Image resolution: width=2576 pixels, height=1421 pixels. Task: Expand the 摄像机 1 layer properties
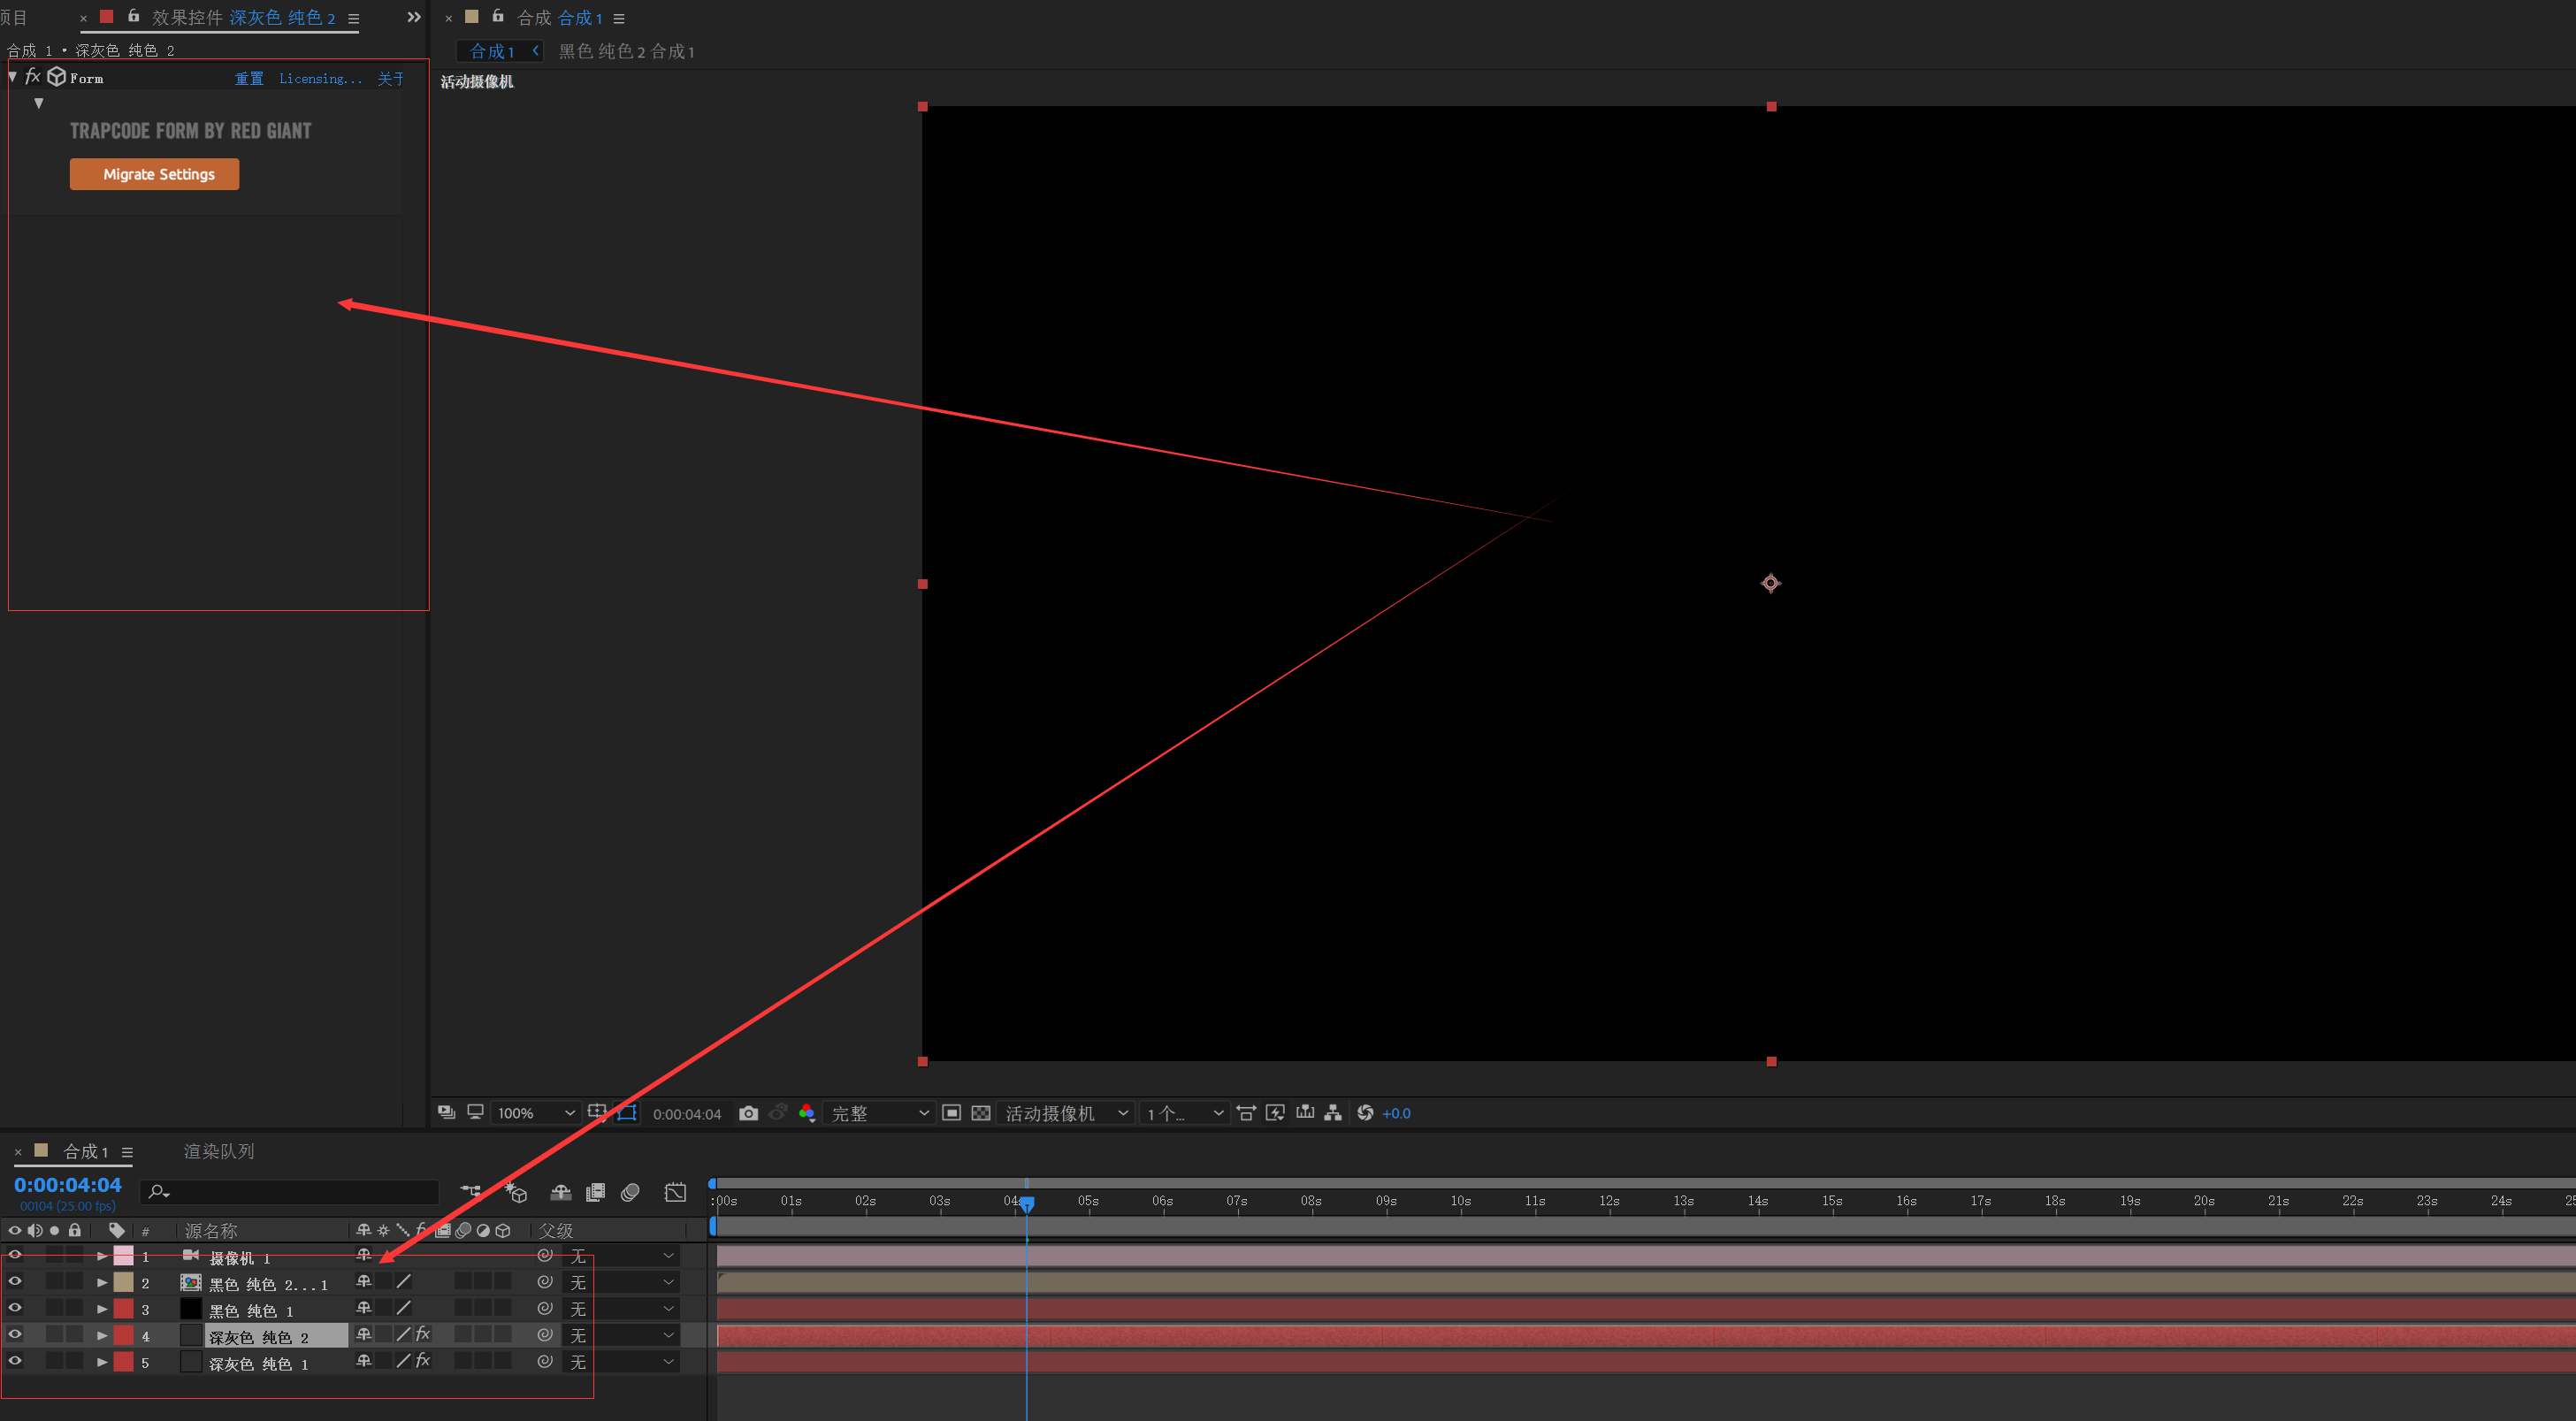102,1256
